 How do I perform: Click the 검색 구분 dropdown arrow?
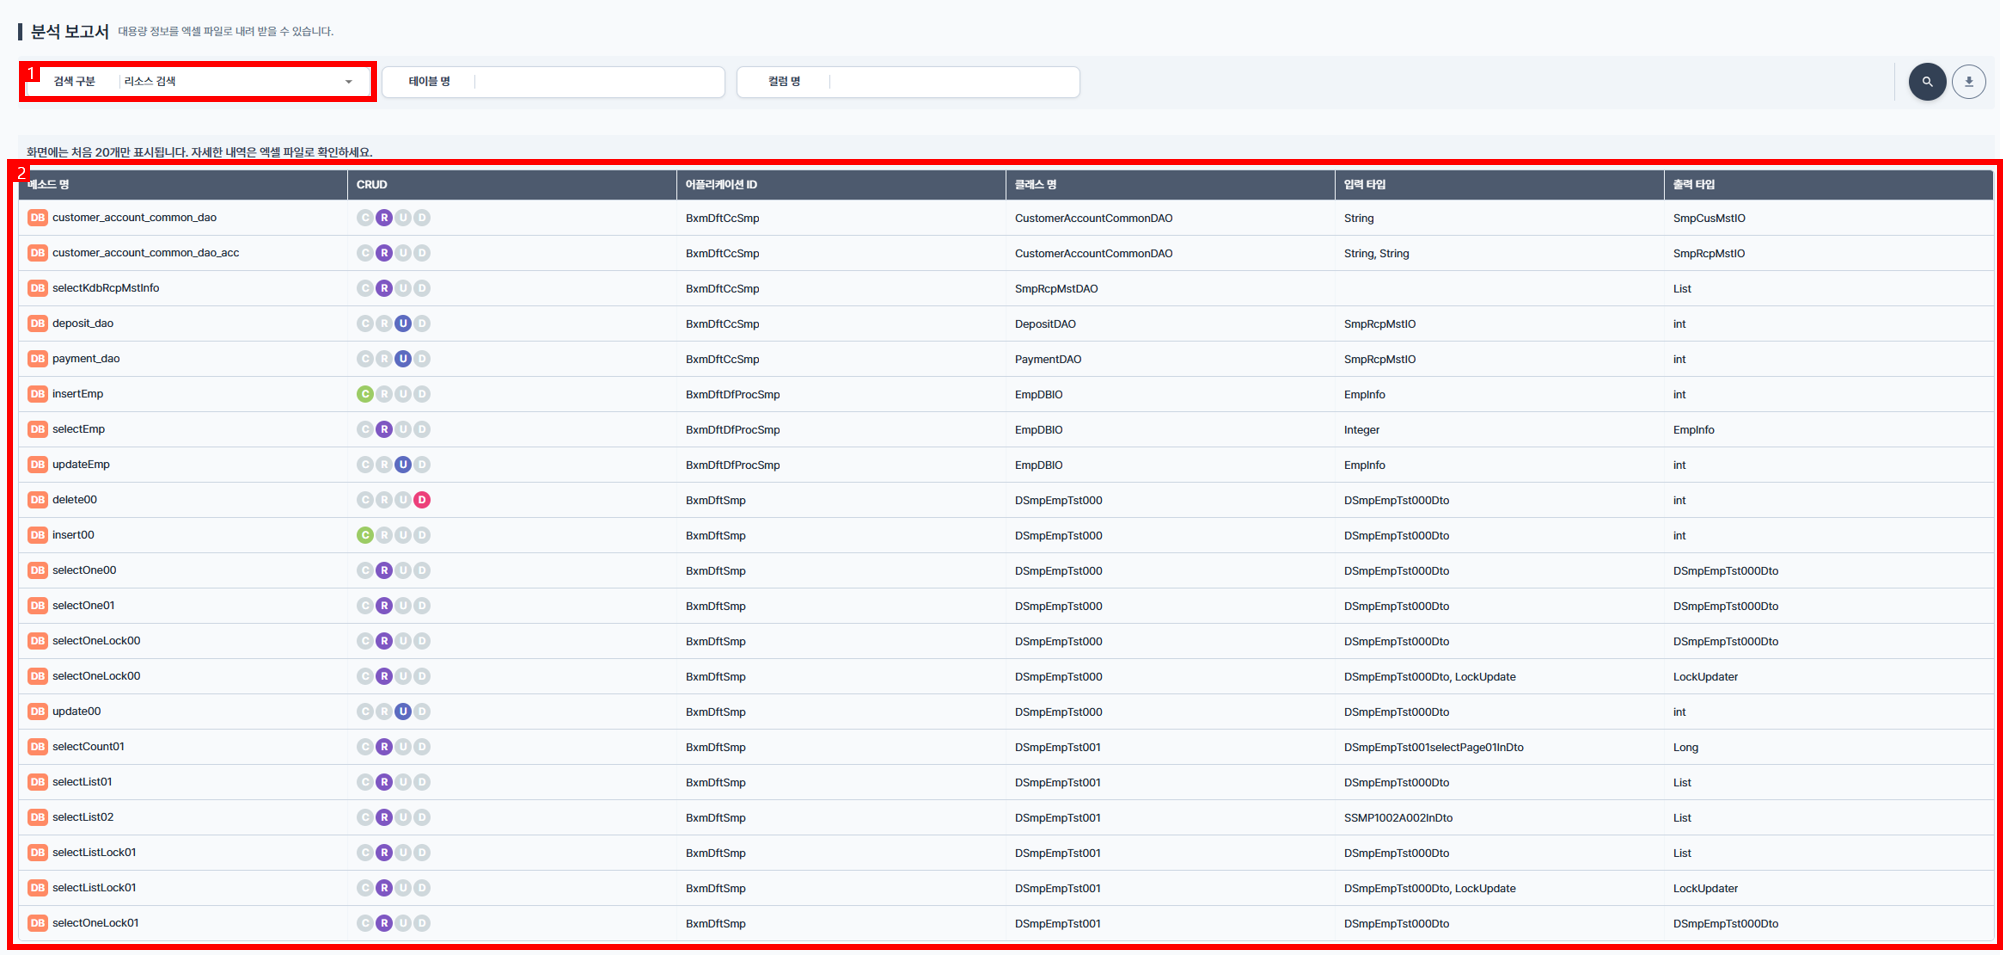(x=349, y=82)
